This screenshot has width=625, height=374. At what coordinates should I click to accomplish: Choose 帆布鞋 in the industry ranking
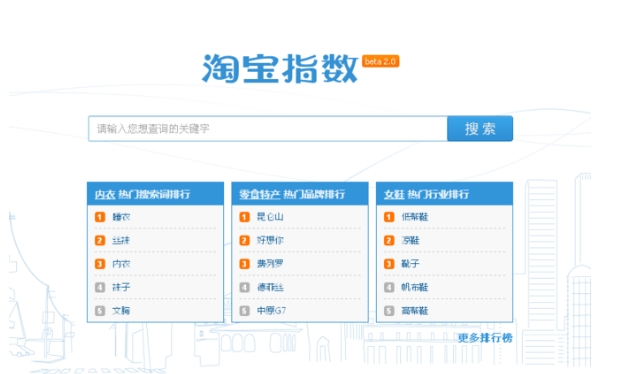pos(415,287)
